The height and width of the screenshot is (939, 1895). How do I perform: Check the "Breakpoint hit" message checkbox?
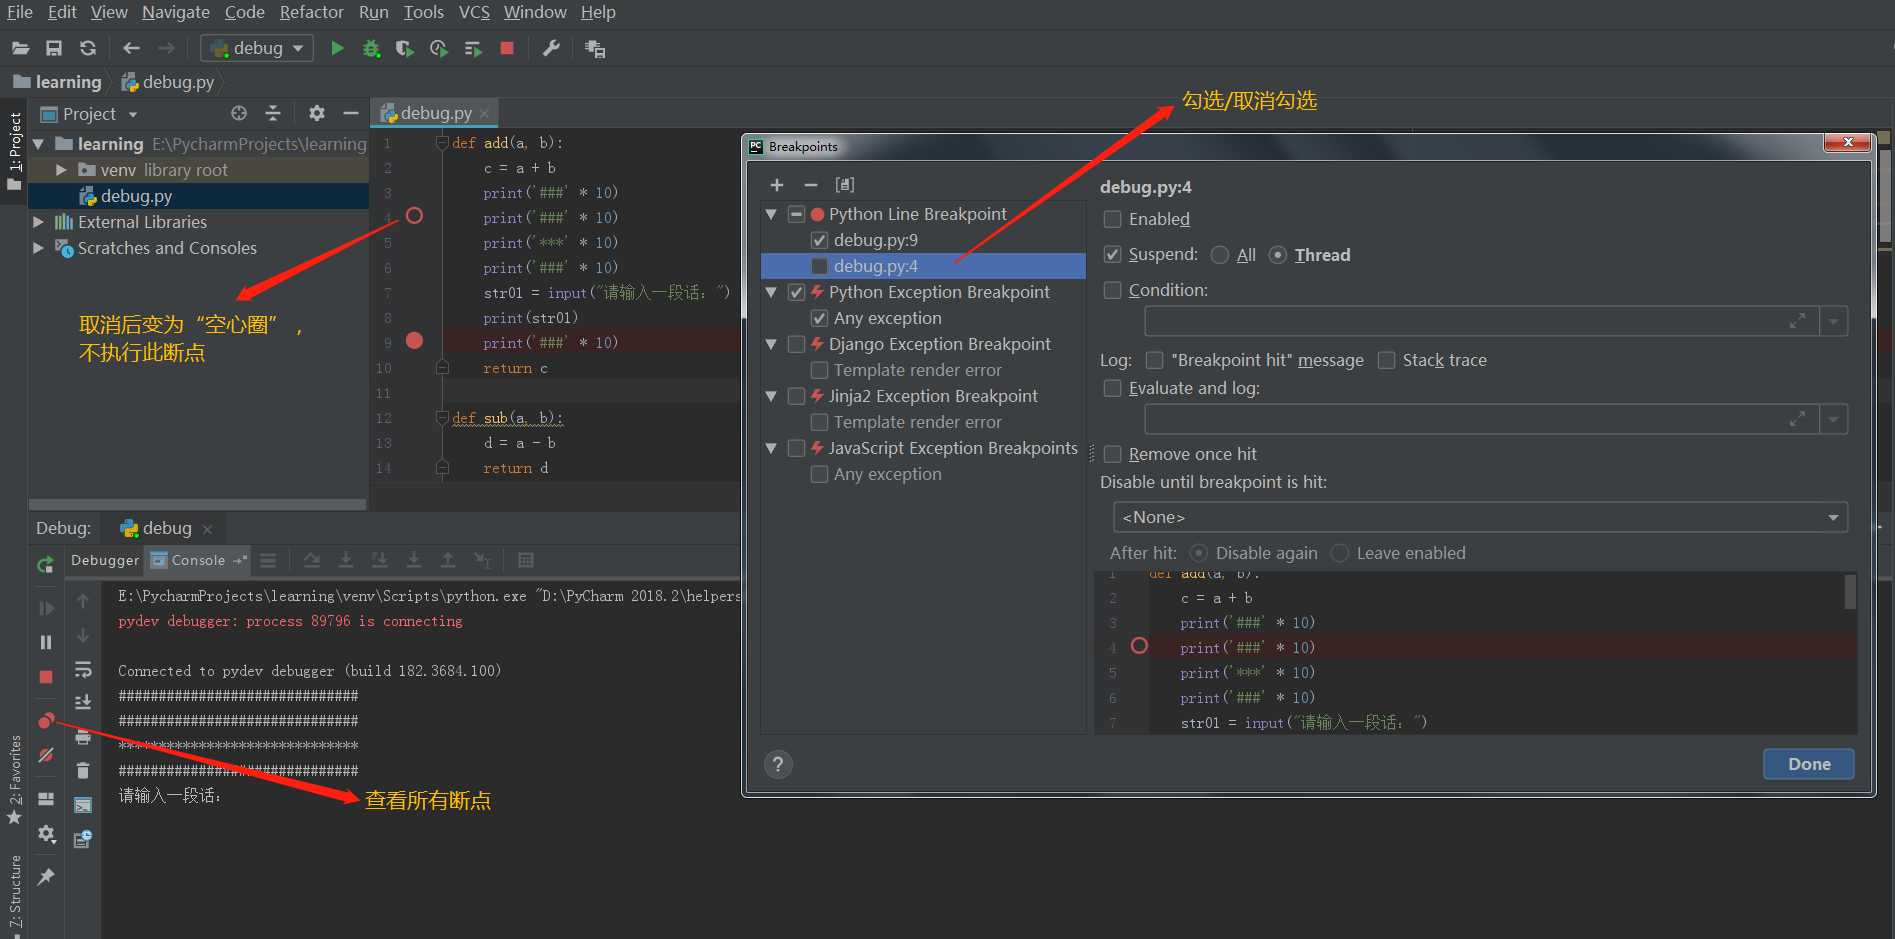[x=1154, y=360]
